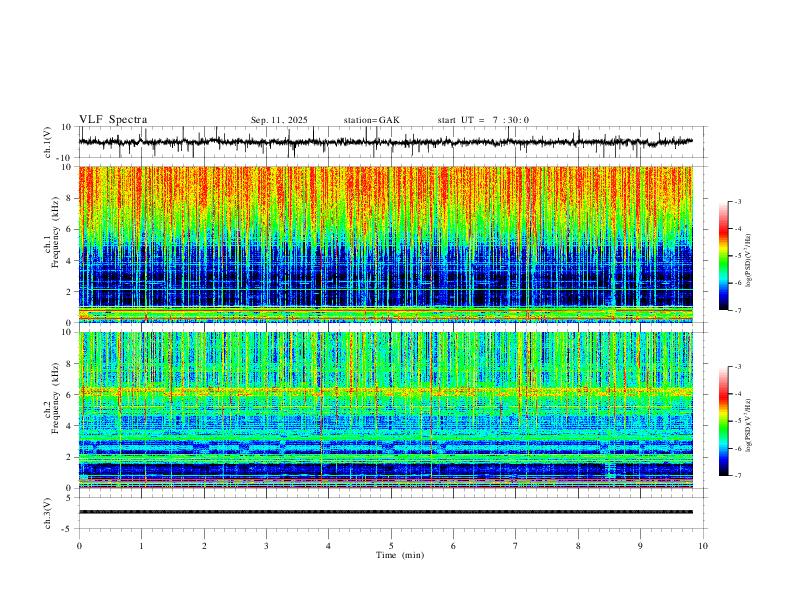Click the 'start UT = 7:30:0' text
The height and width of the screenshot is (612, 792).
(x=483, y=120)
